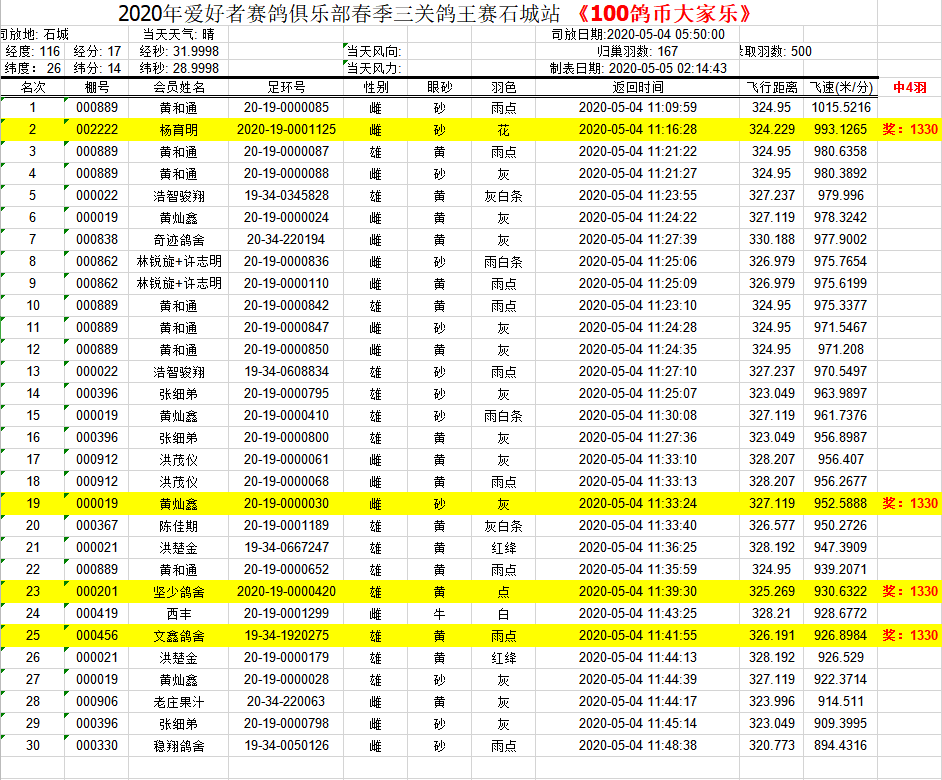The width and height of the screenshot is (942, 780).
Task: Click the 司放日期 timestamp cell
Action: (638, 35)
